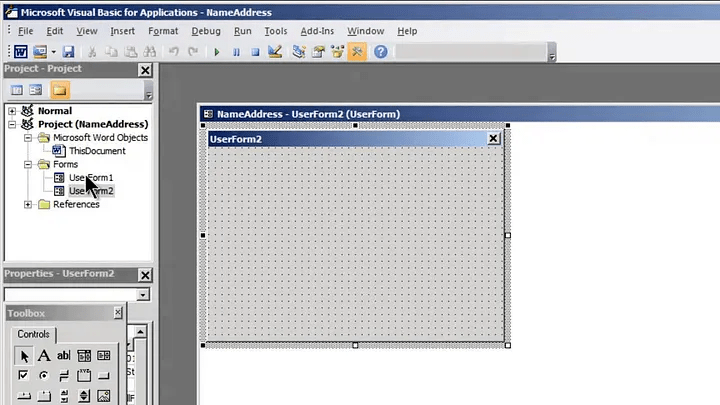This screenshot has height=405, width=720.
Task: Click the Help question mark icon
Action: [x=380, y=51]
